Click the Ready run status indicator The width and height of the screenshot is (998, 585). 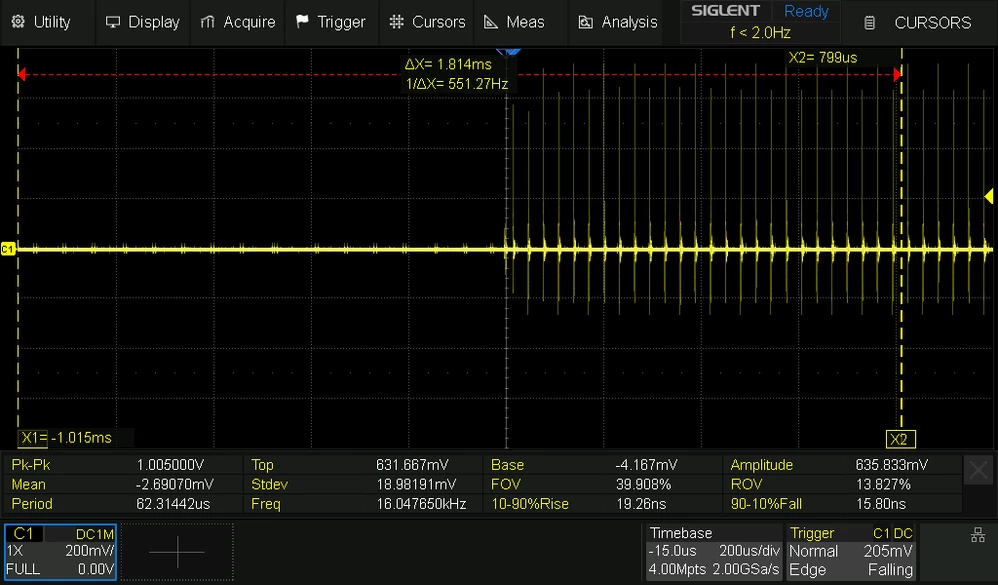pyautogui.click(x=806, y=11)
